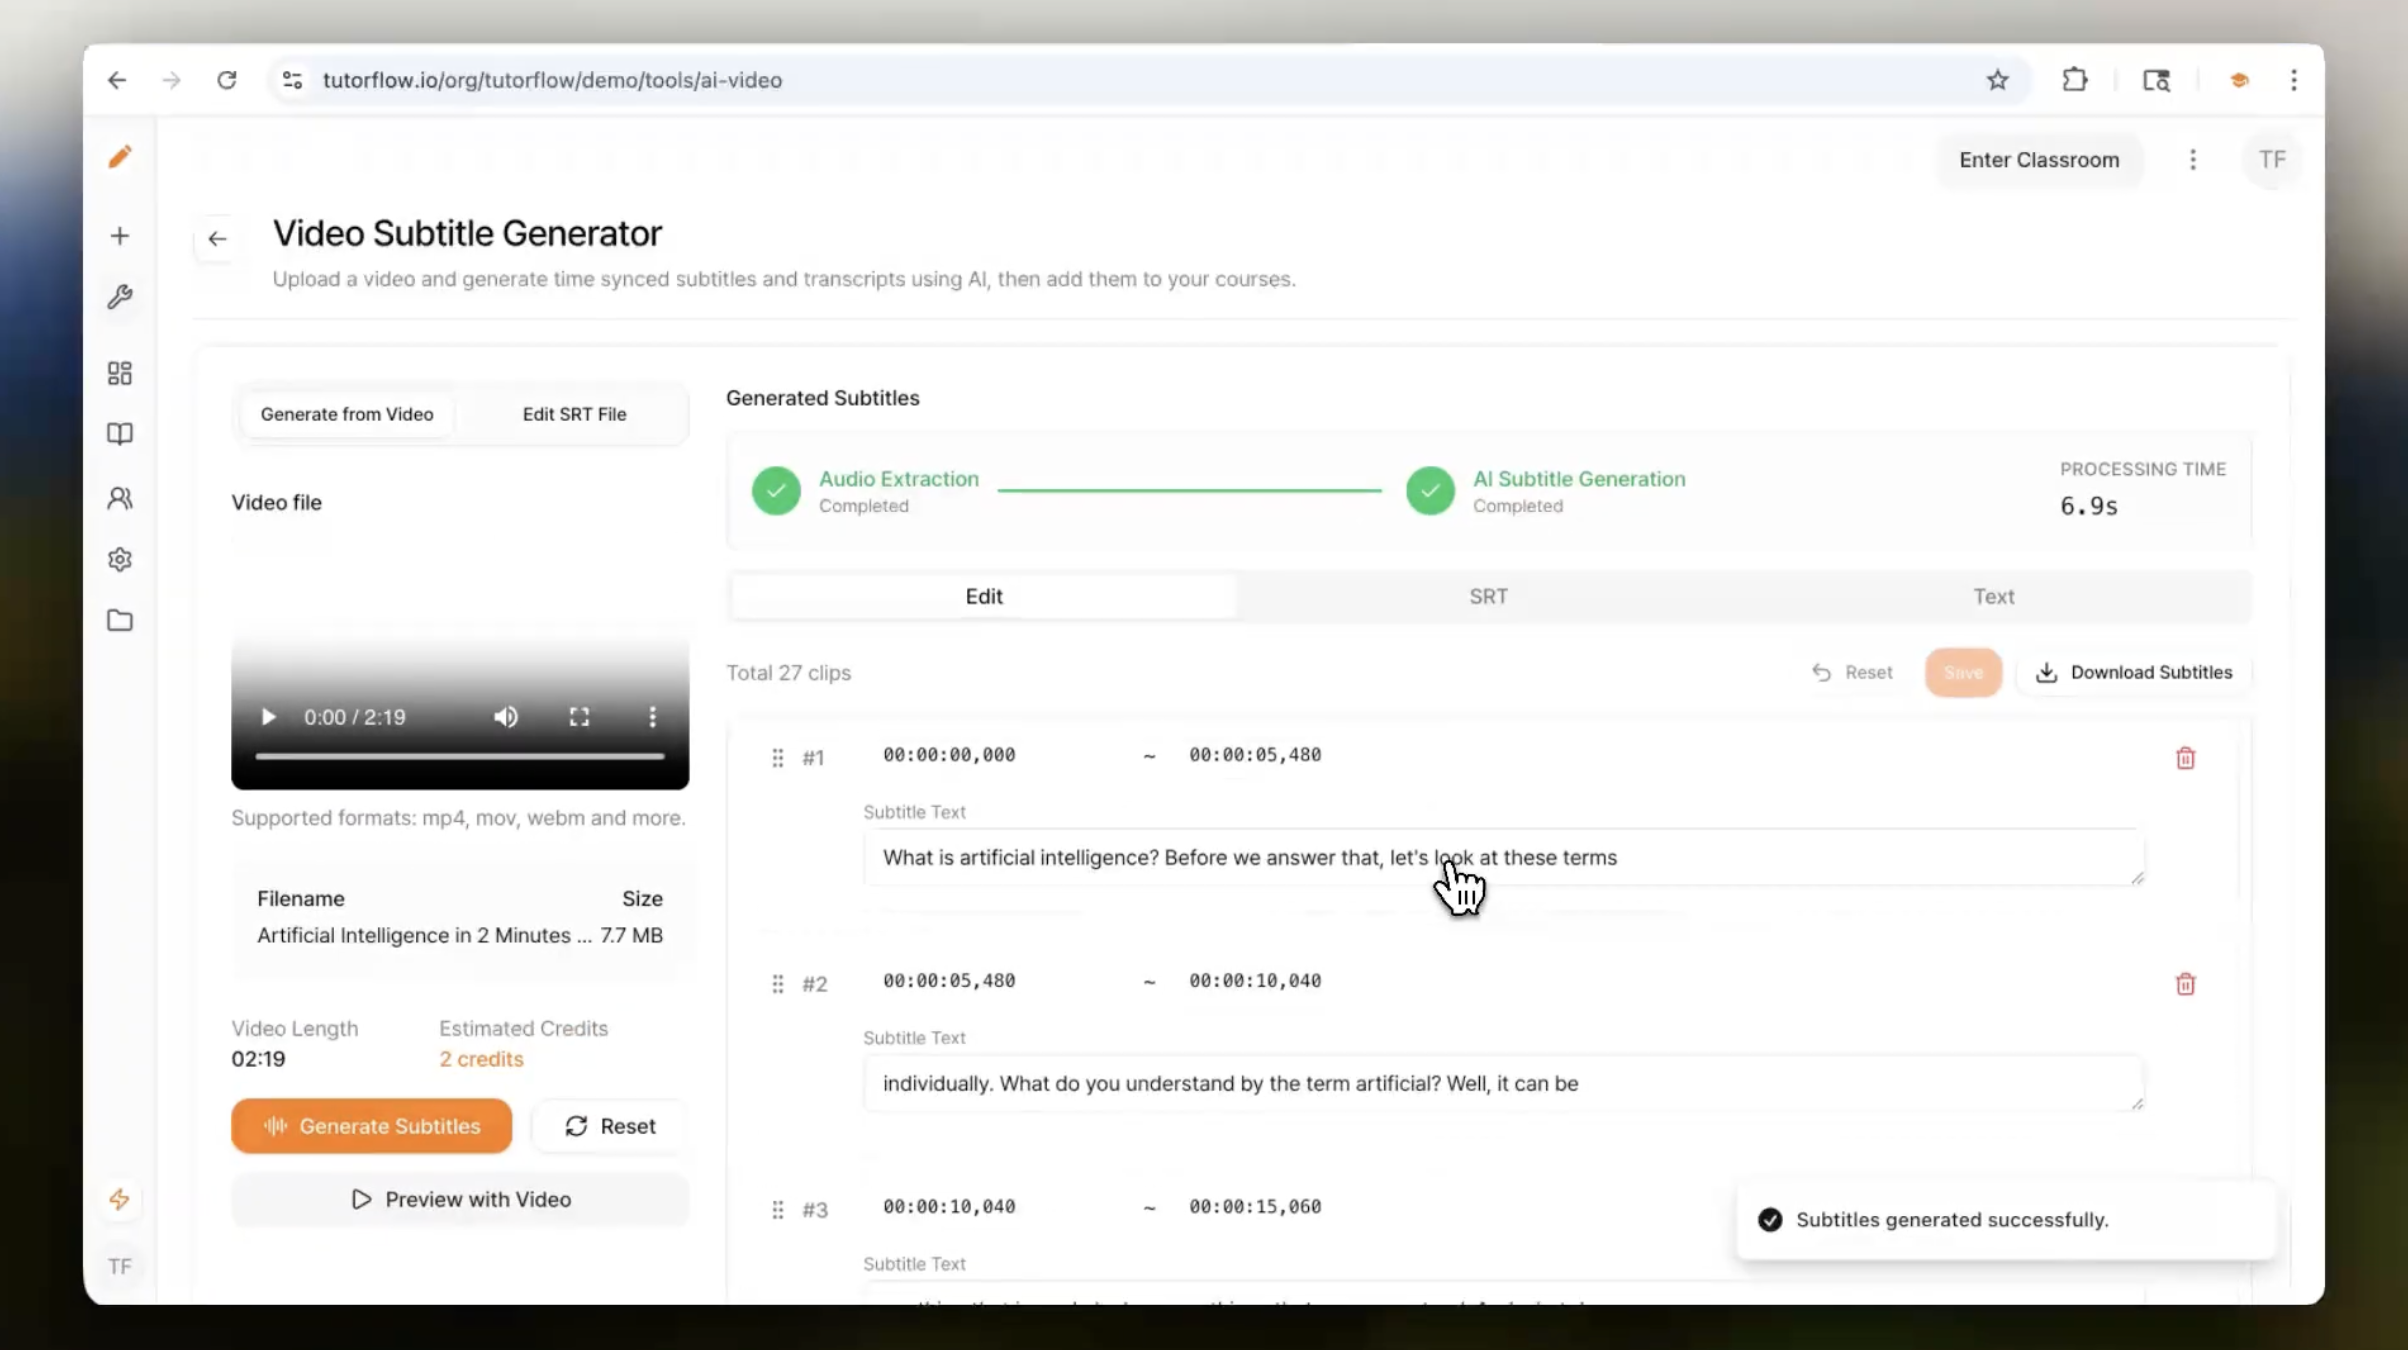Viewport: 2408px width, 1350px height.
Task: Click the lightning bolt icon in sidebar
Action: point(120,1199)
